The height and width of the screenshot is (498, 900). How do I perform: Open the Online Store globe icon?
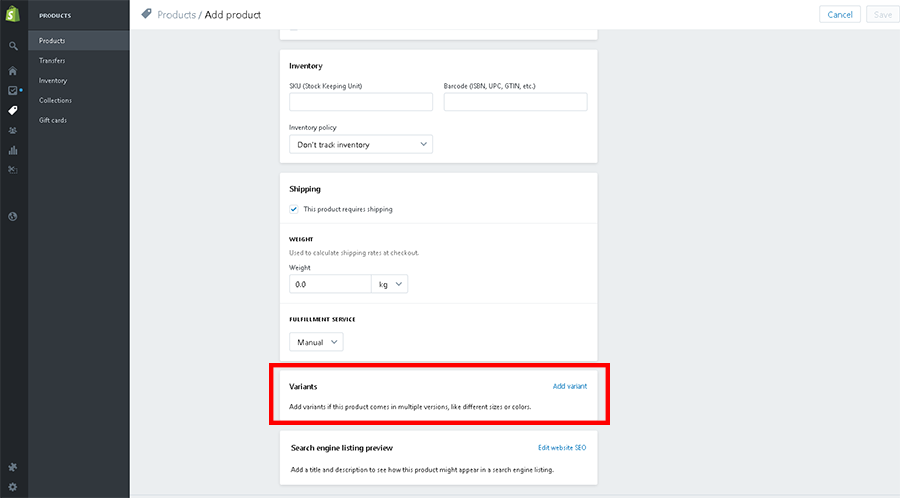click(13, 217)
